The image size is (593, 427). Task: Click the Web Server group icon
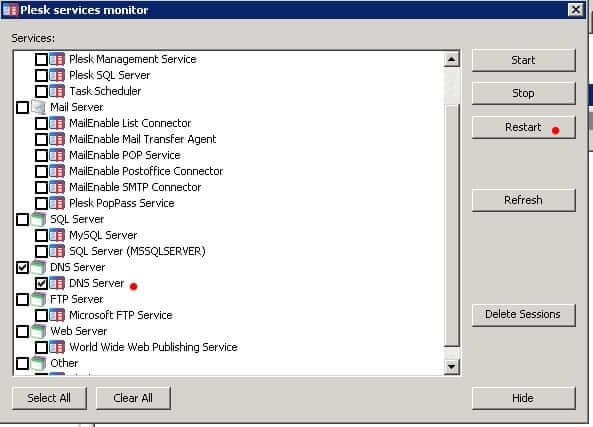(x=38, y=331)
